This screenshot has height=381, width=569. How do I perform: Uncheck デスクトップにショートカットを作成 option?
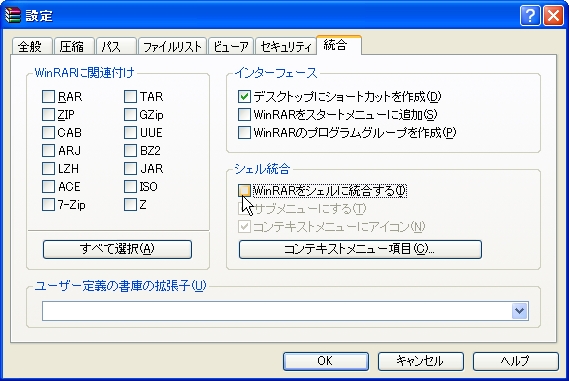(244, 97)
